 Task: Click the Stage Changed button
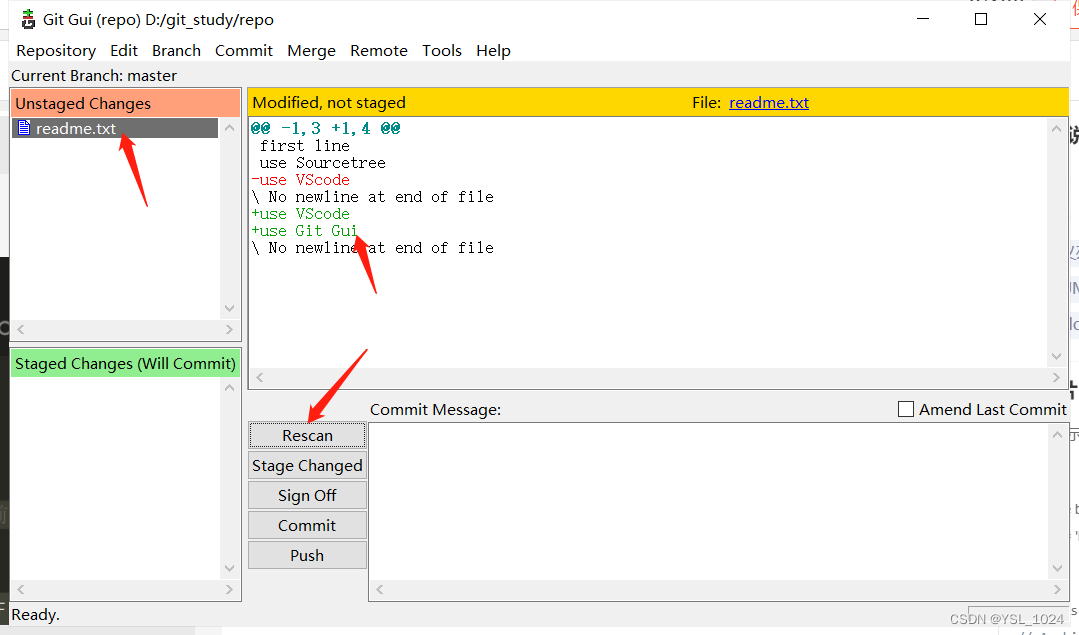[x=307, y=466]
